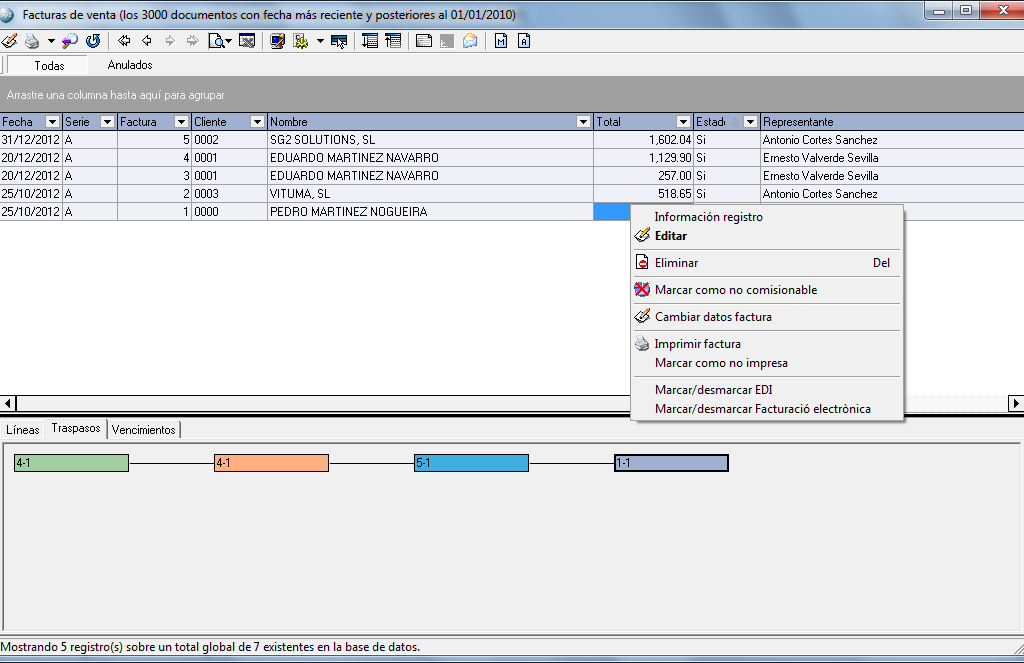Select the SG2 SOLUTIONS, SL row name

[x=430, y=140]
